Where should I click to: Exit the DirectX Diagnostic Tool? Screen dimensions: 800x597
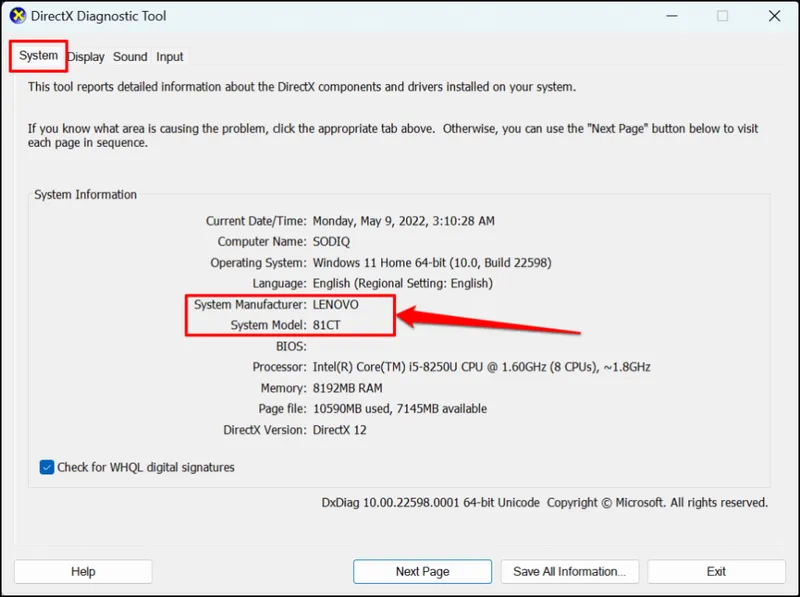point(716,571)
